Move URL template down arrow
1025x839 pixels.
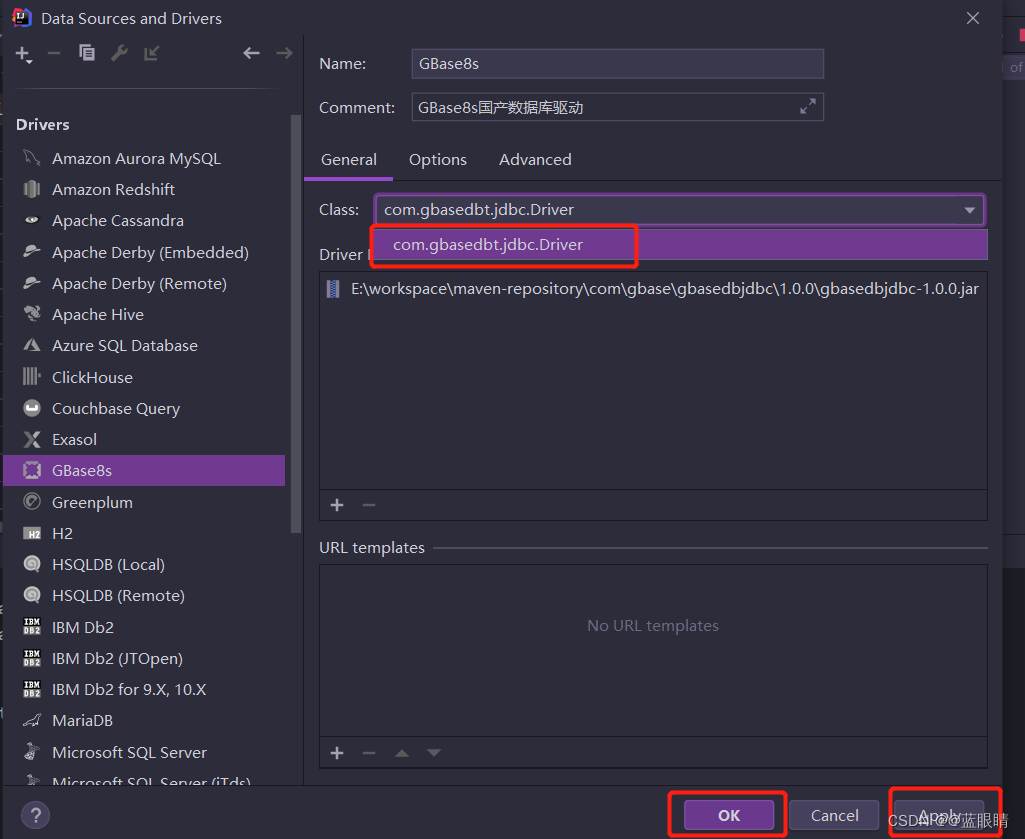point(434,753)
